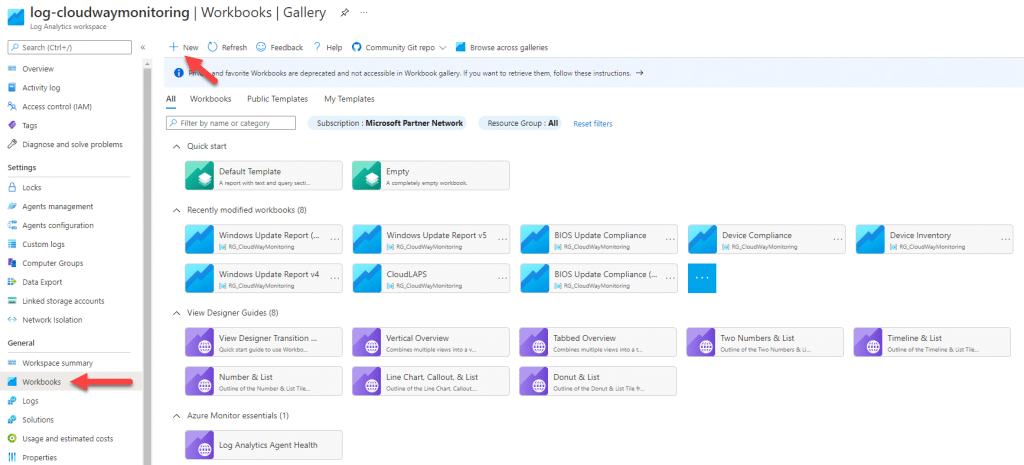
Task: Refresh the workbooks gallery
Action: (227, 47)
